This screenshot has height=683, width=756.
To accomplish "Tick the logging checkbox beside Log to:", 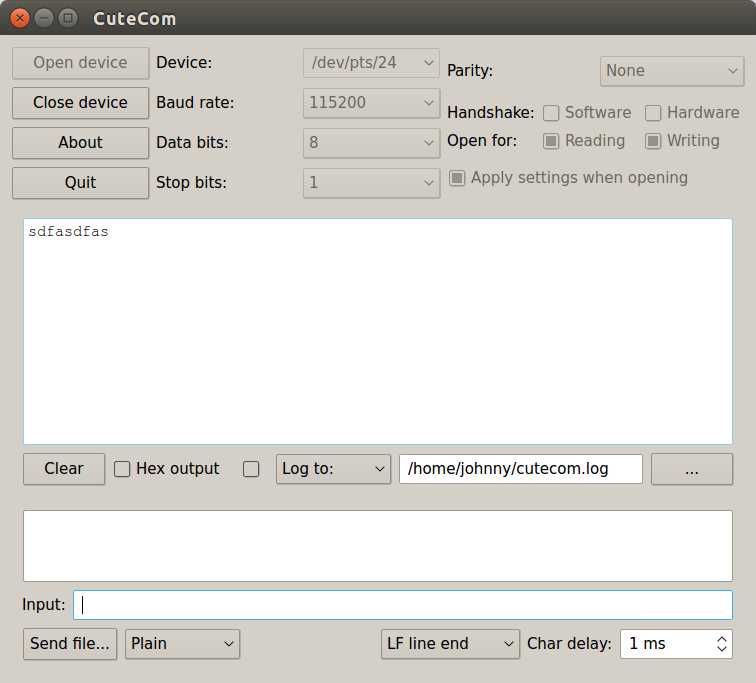I will coord(251,469).
